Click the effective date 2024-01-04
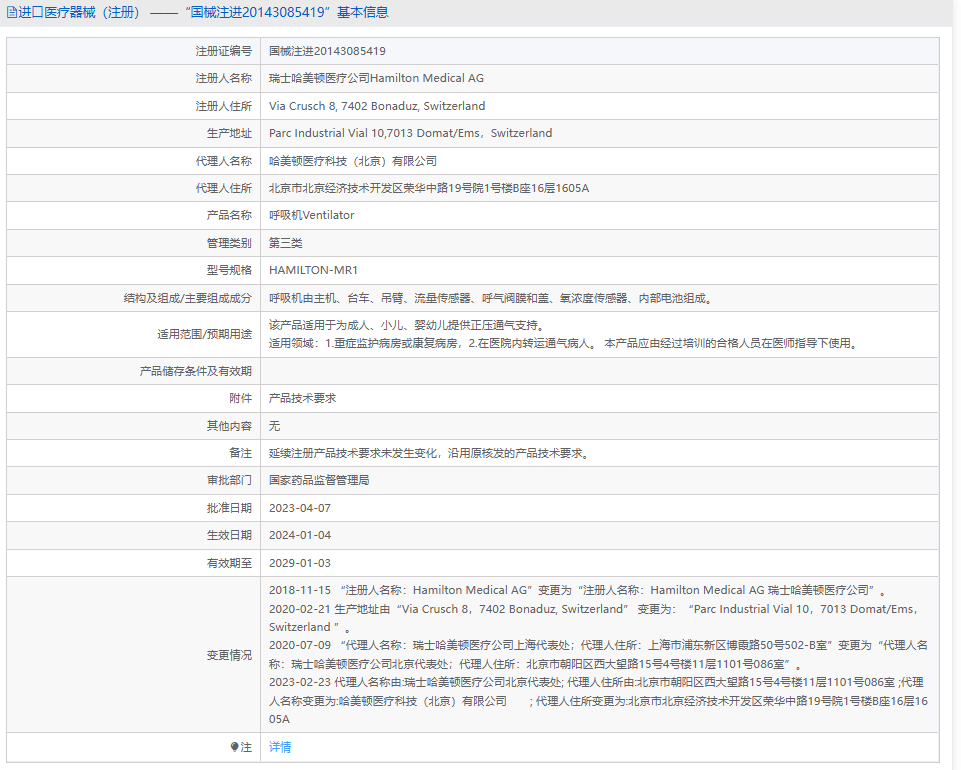Screen dimensions: 961x770 pyautogui.click(x=299, y=535)
